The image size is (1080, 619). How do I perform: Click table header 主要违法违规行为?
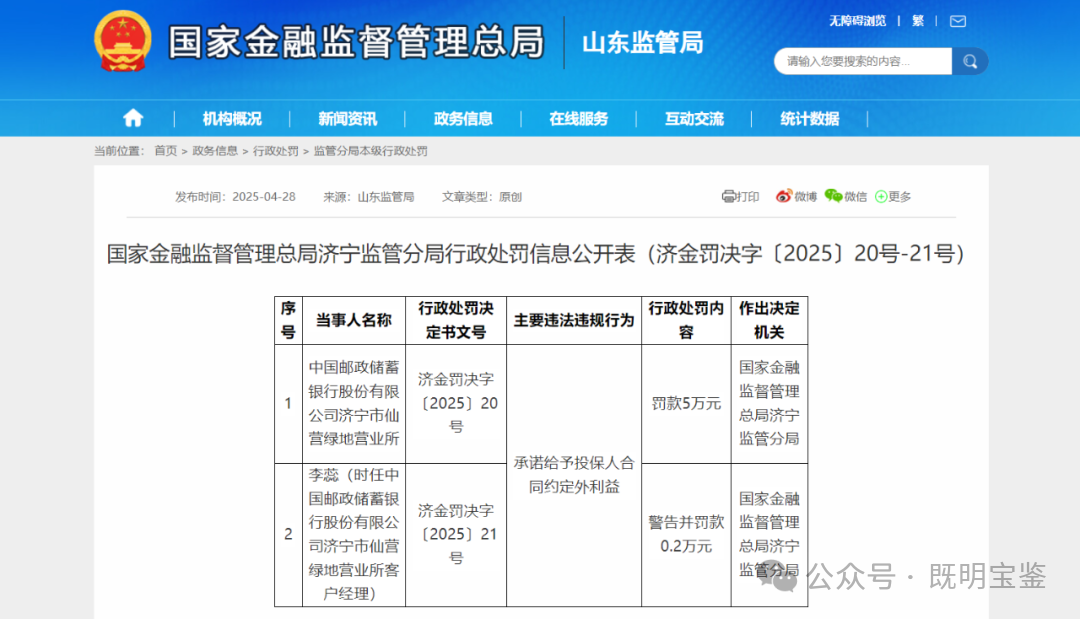click(x=574, y=320)
